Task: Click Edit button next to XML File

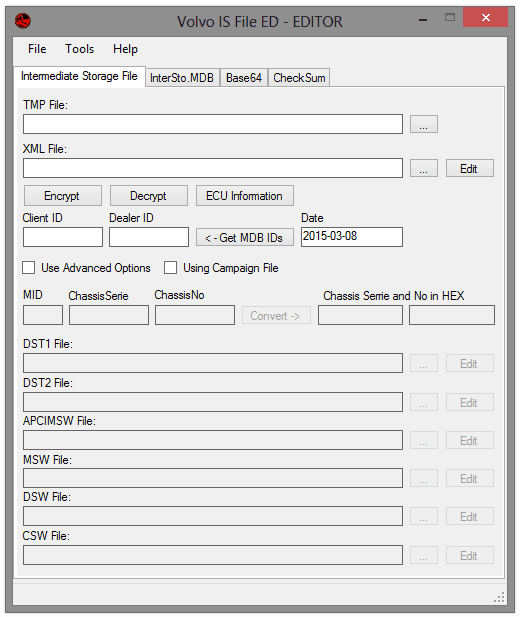Action: pyautogui.click(x=469, y=168)
